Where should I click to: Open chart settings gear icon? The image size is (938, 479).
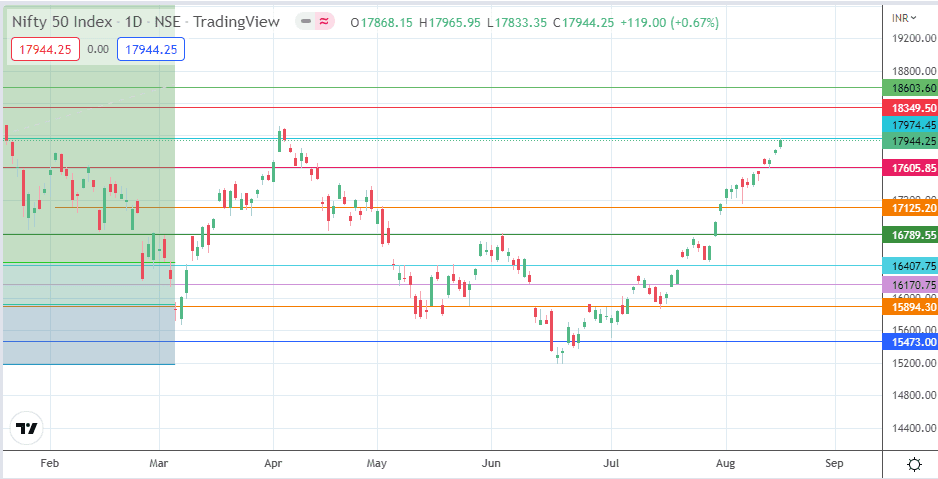point(913,465)
